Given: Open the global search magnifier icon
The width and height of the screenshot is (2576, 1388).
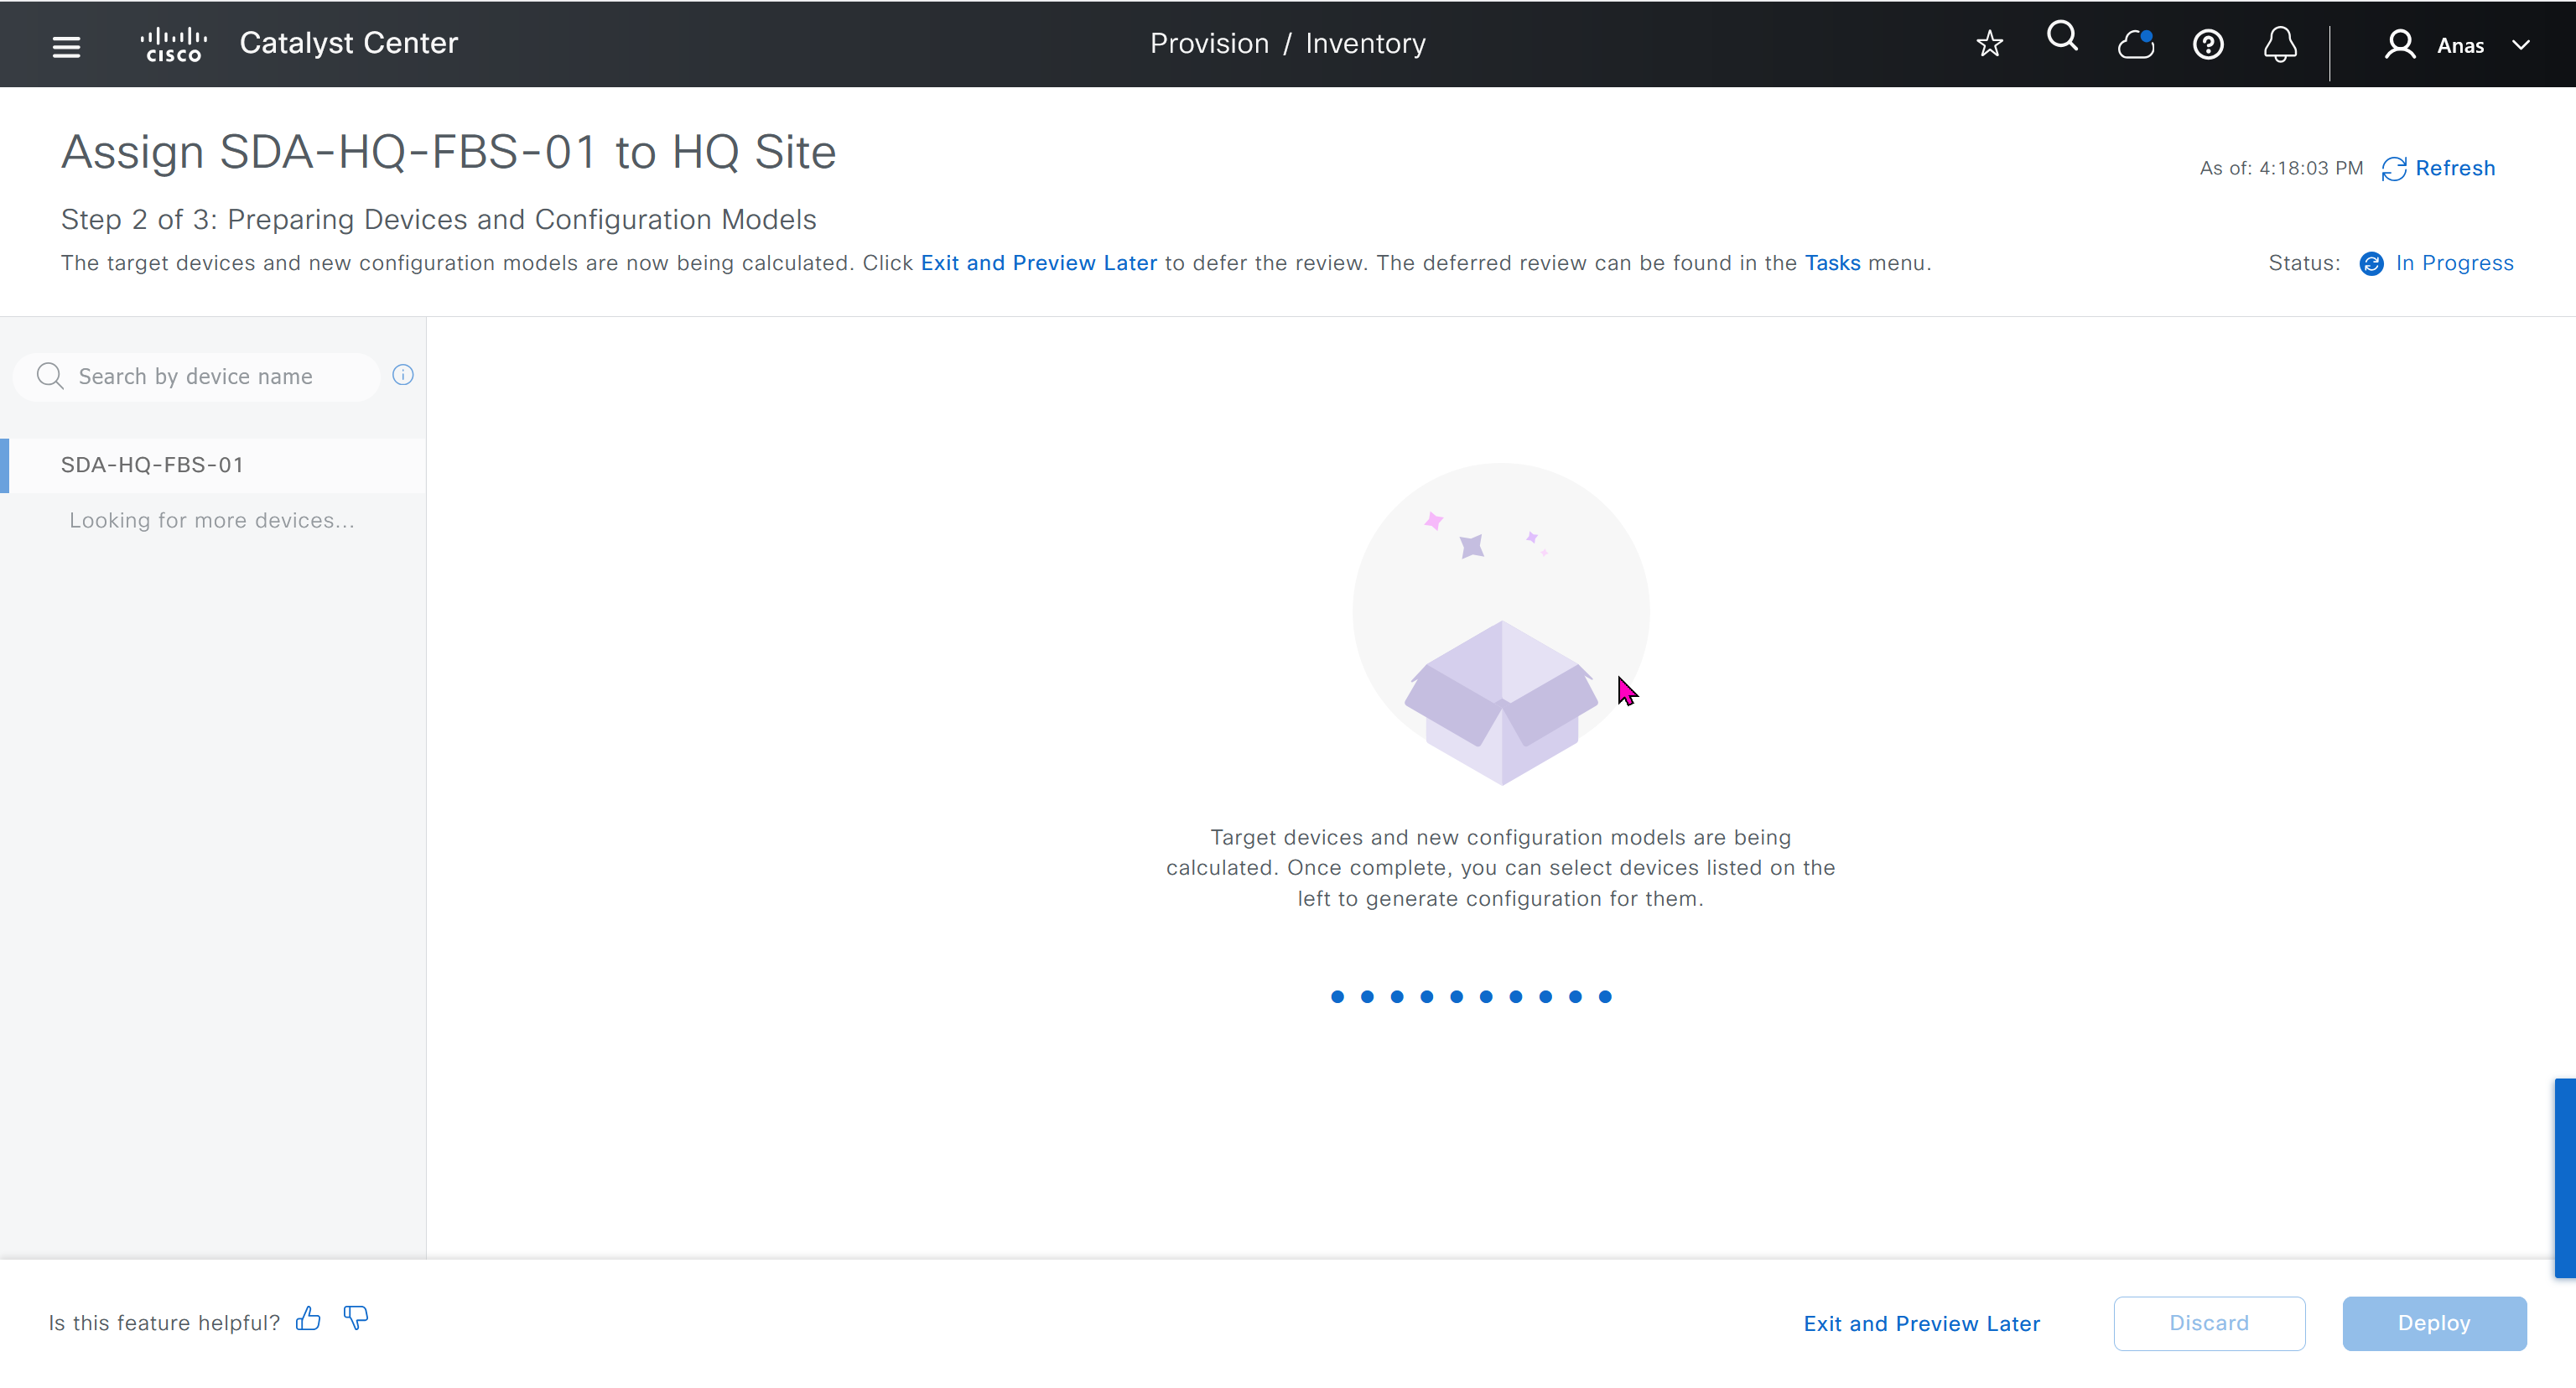Looking at the screenshot, I should click(2062, 38).
